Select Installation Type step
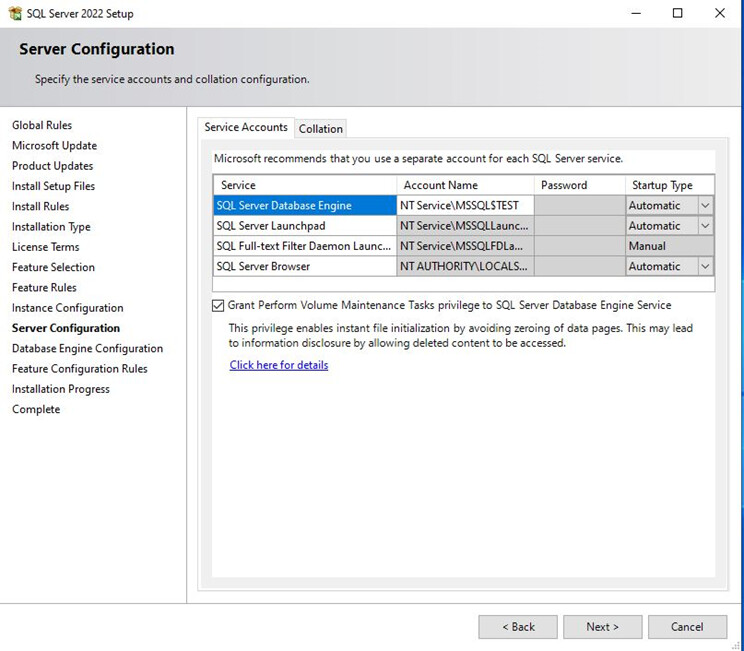The height and width of the screenshot is (651, 744). pos(51,227)
